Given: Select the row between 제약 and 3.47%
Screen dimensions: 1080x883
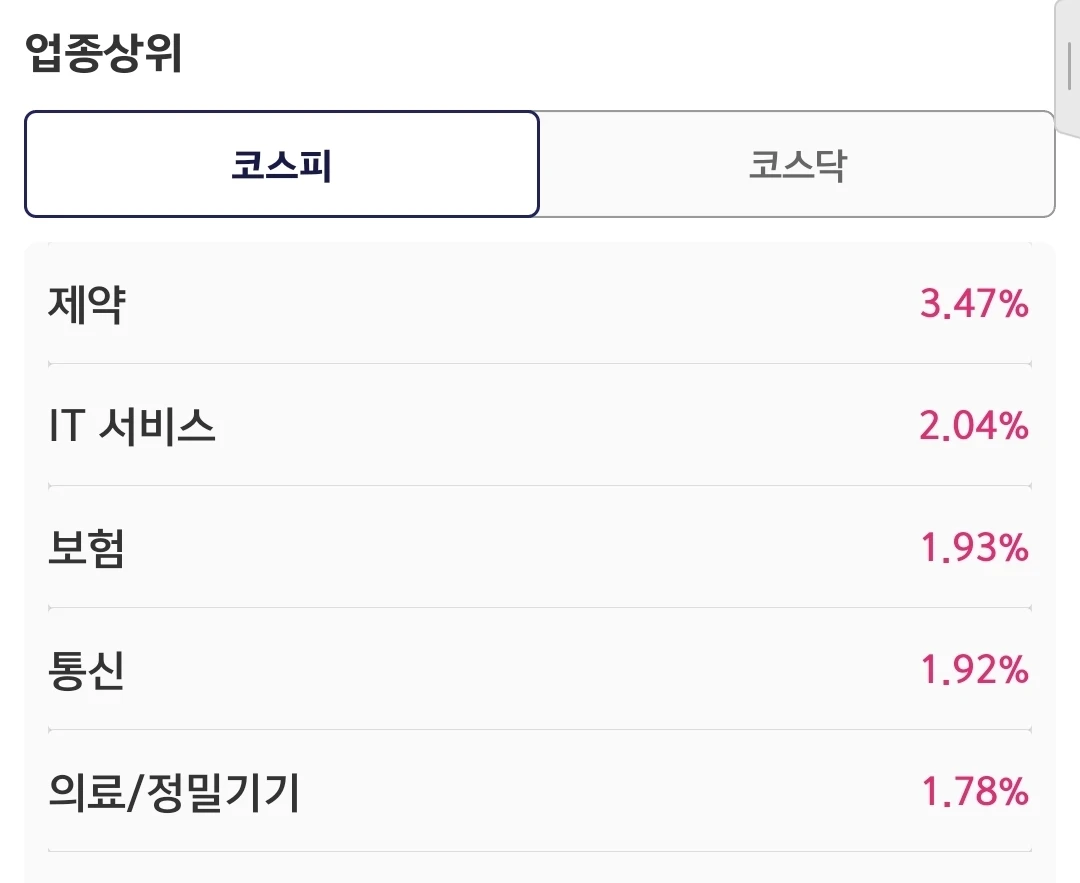Looking at the screenshot, I should click(540, 304).
